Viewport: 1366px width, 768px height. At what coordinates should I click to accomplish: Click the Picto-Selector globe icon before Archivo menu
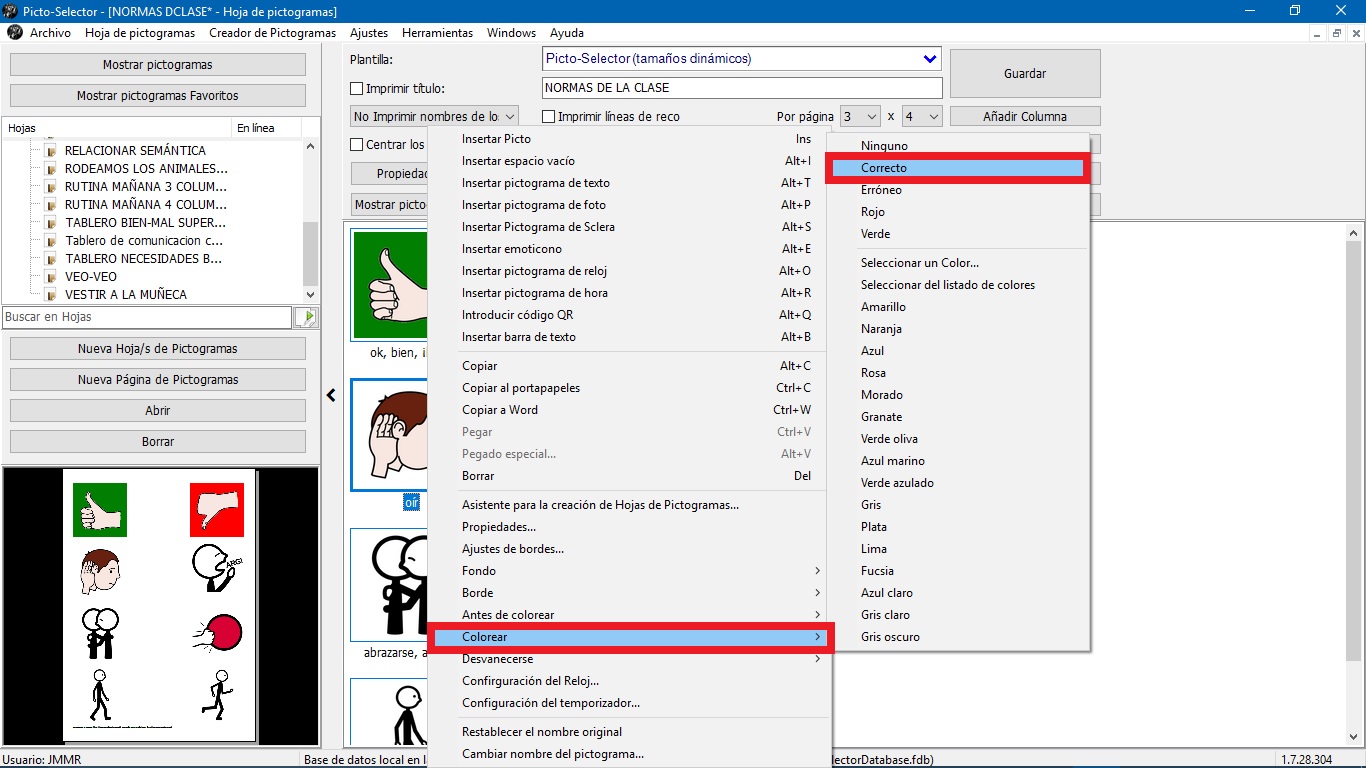(x=14, y=32)
